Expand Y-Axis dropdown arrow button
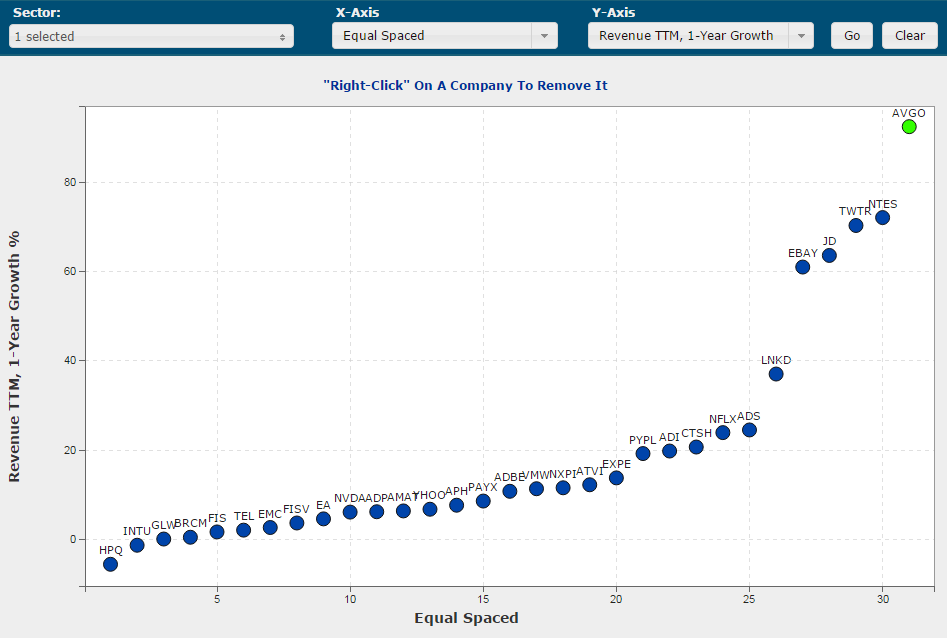The height and width of the screenshot is (638, 947). 801,36
